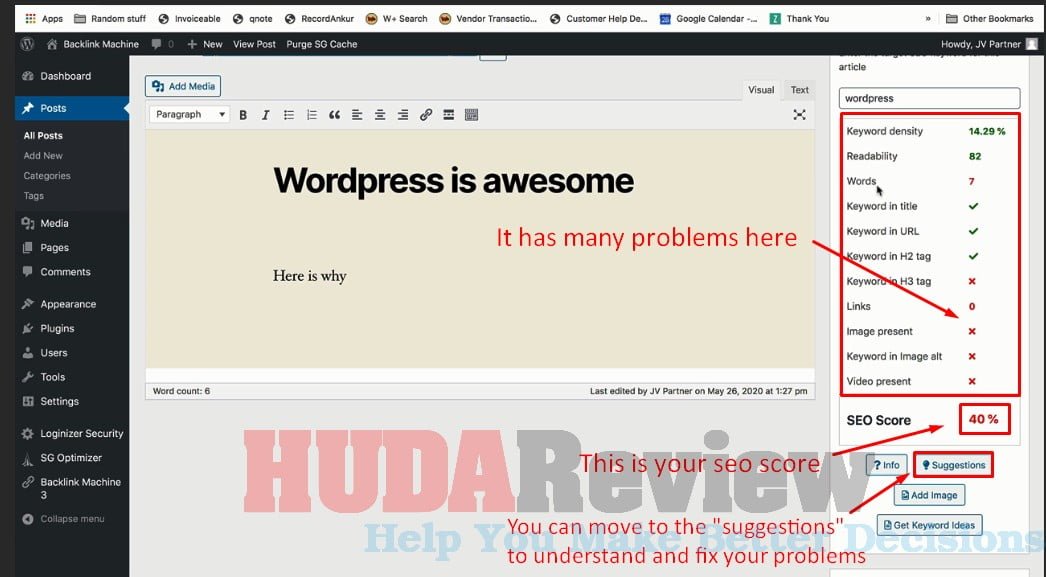
Task: Click the Keyword density value 14.29 %
Action: [987, 131]
